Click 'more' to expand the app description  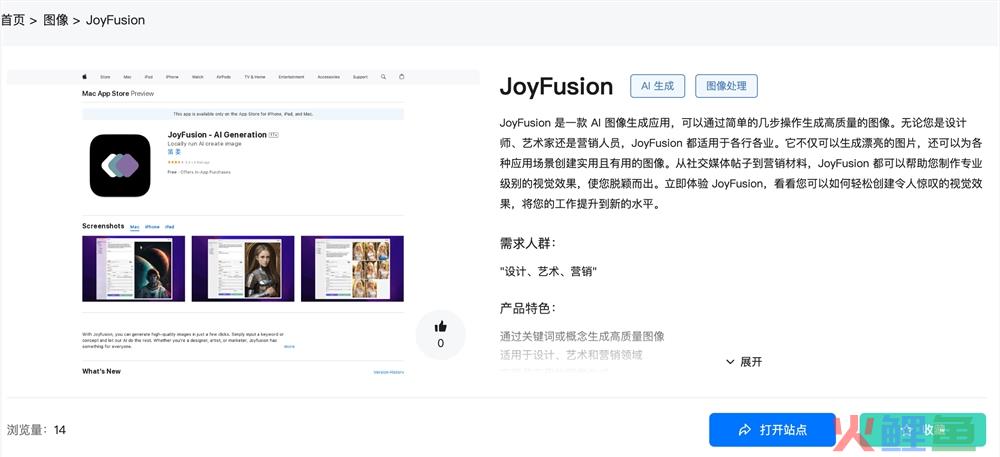point(289,346)
